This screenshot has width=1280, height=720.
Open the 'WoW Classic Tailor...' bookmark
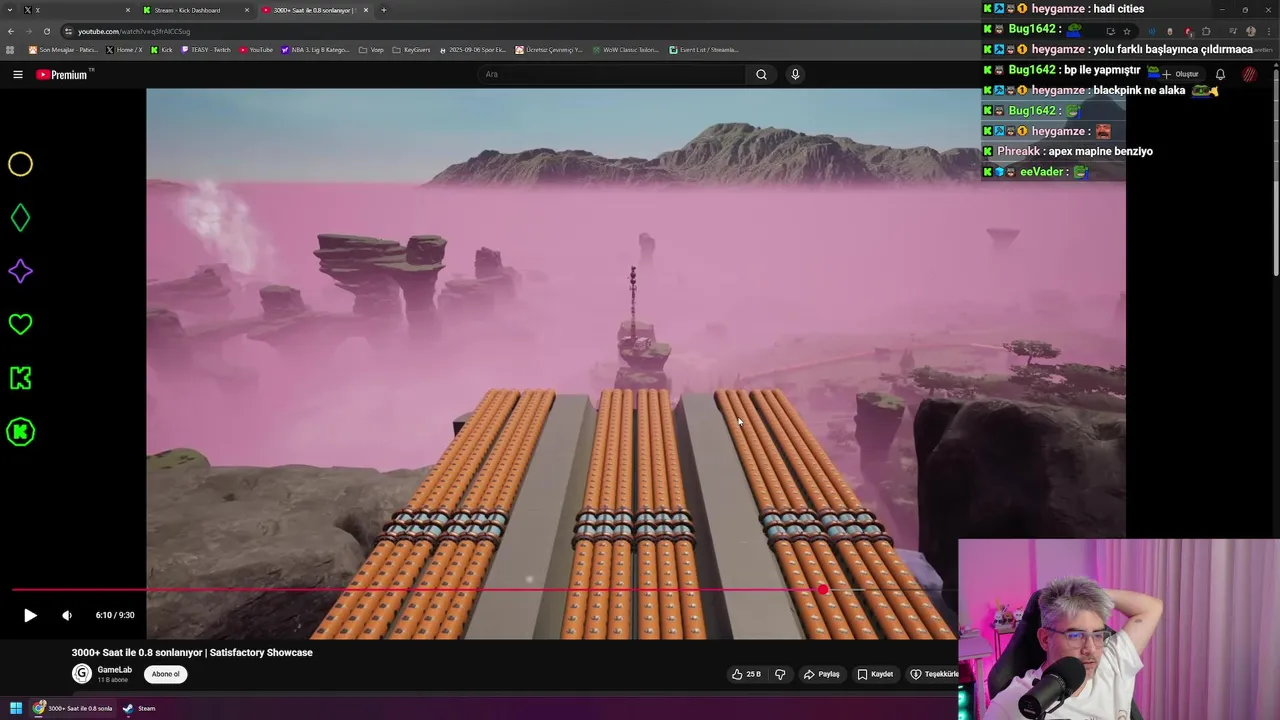pos(625,49)
